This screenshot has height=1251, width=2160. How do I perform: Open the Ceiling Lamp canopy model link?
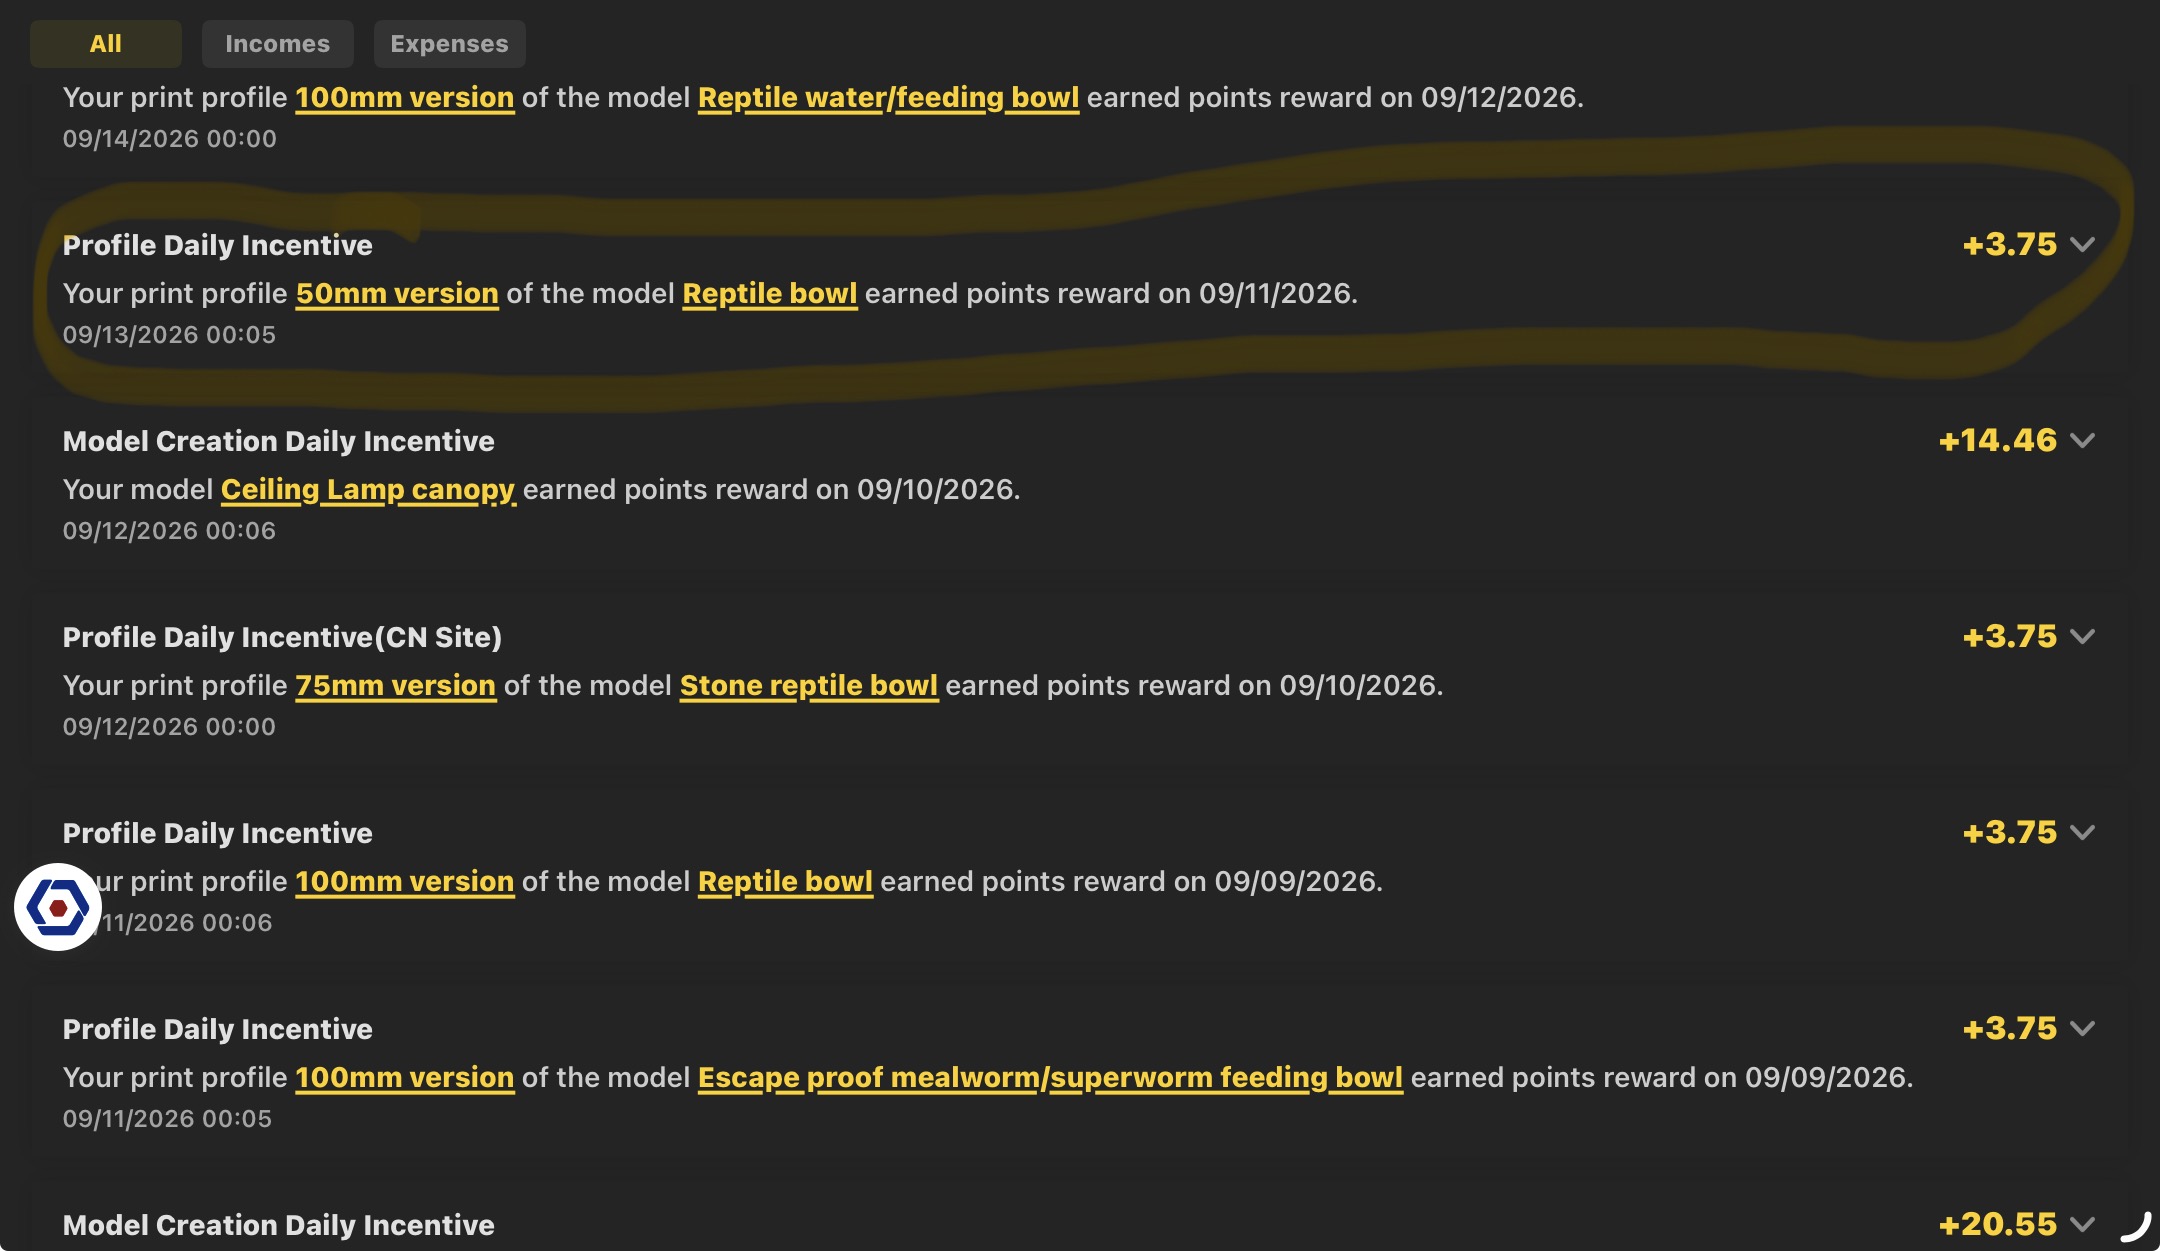point(368,490)
